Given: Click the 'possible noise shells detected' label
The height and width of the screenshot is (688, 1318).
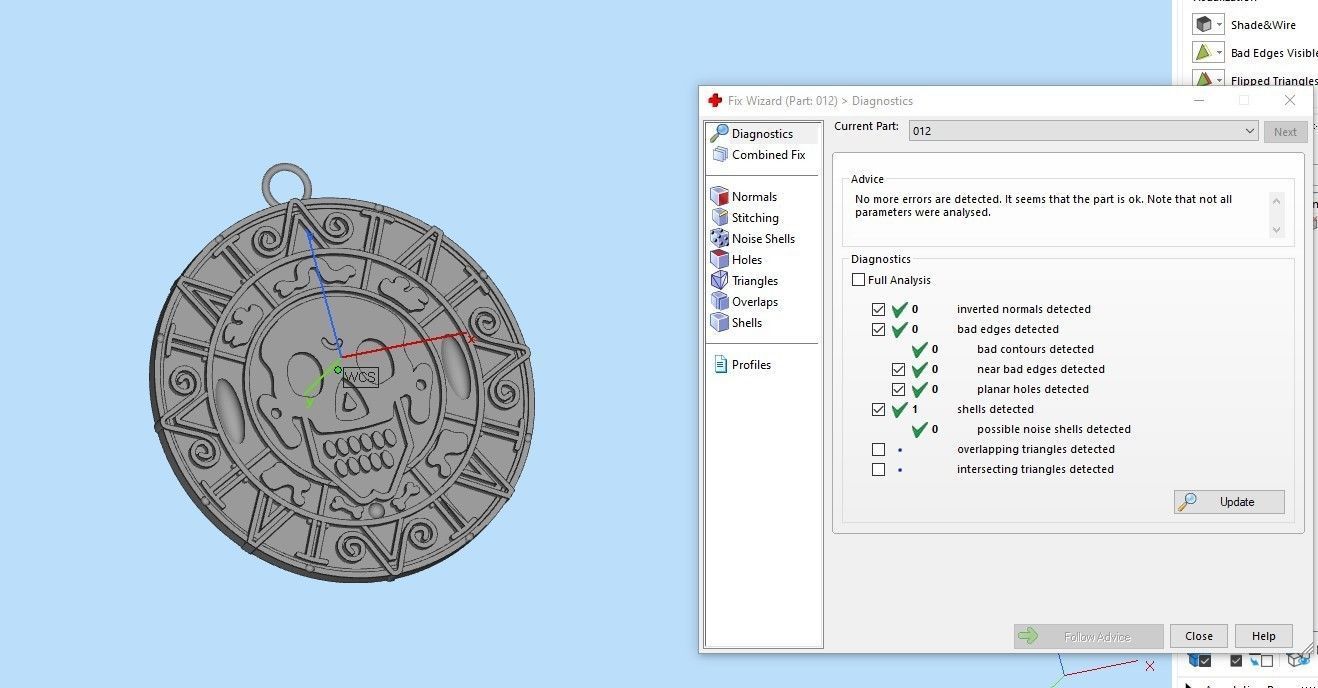Looking at the screenshot, I should point(1054,429).
